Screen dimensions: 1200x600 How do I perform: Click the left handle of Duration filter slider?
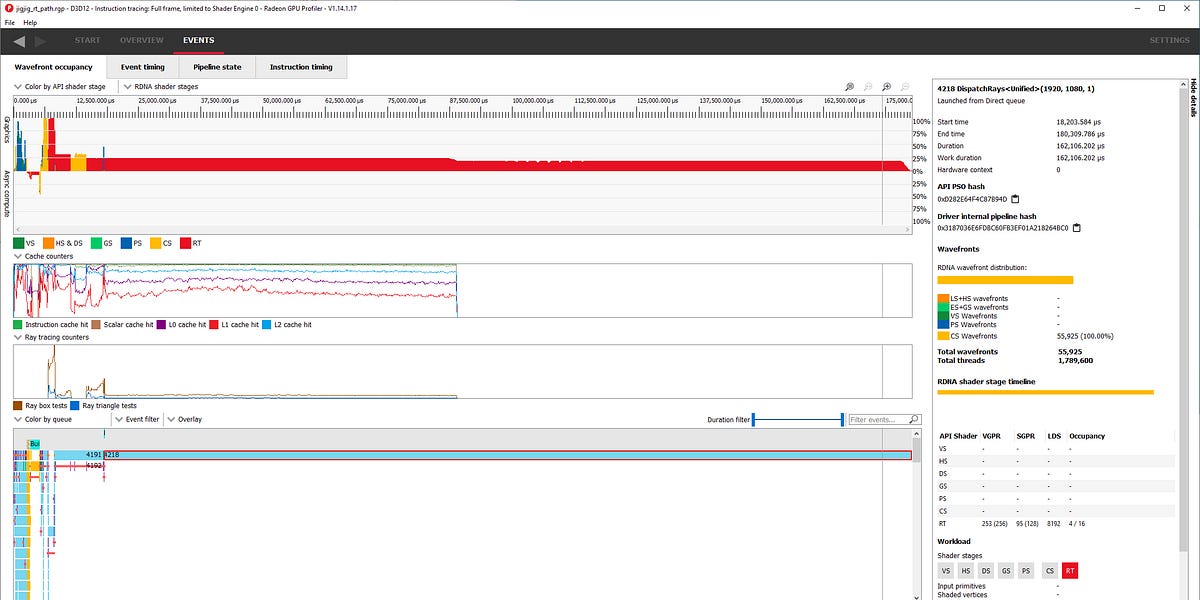point(753,420)
